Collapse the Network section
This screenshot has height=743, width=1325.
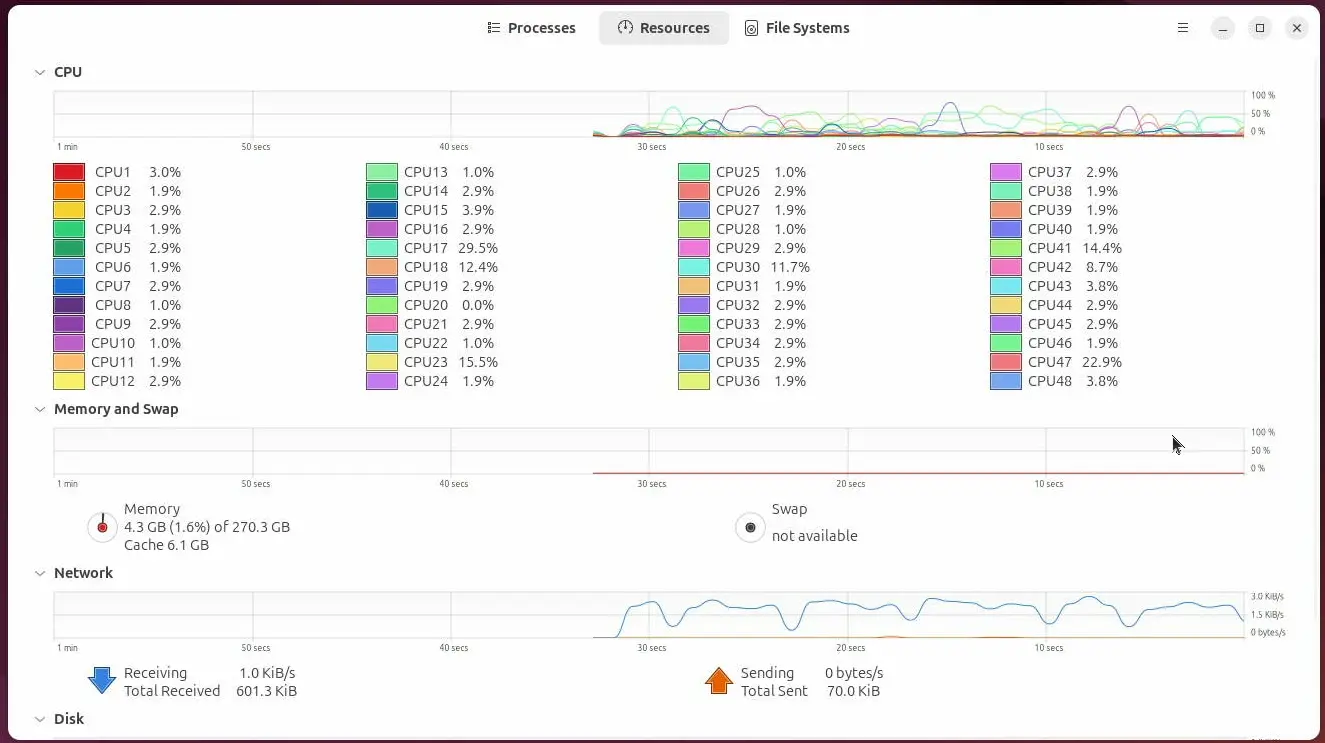[40, 573]
